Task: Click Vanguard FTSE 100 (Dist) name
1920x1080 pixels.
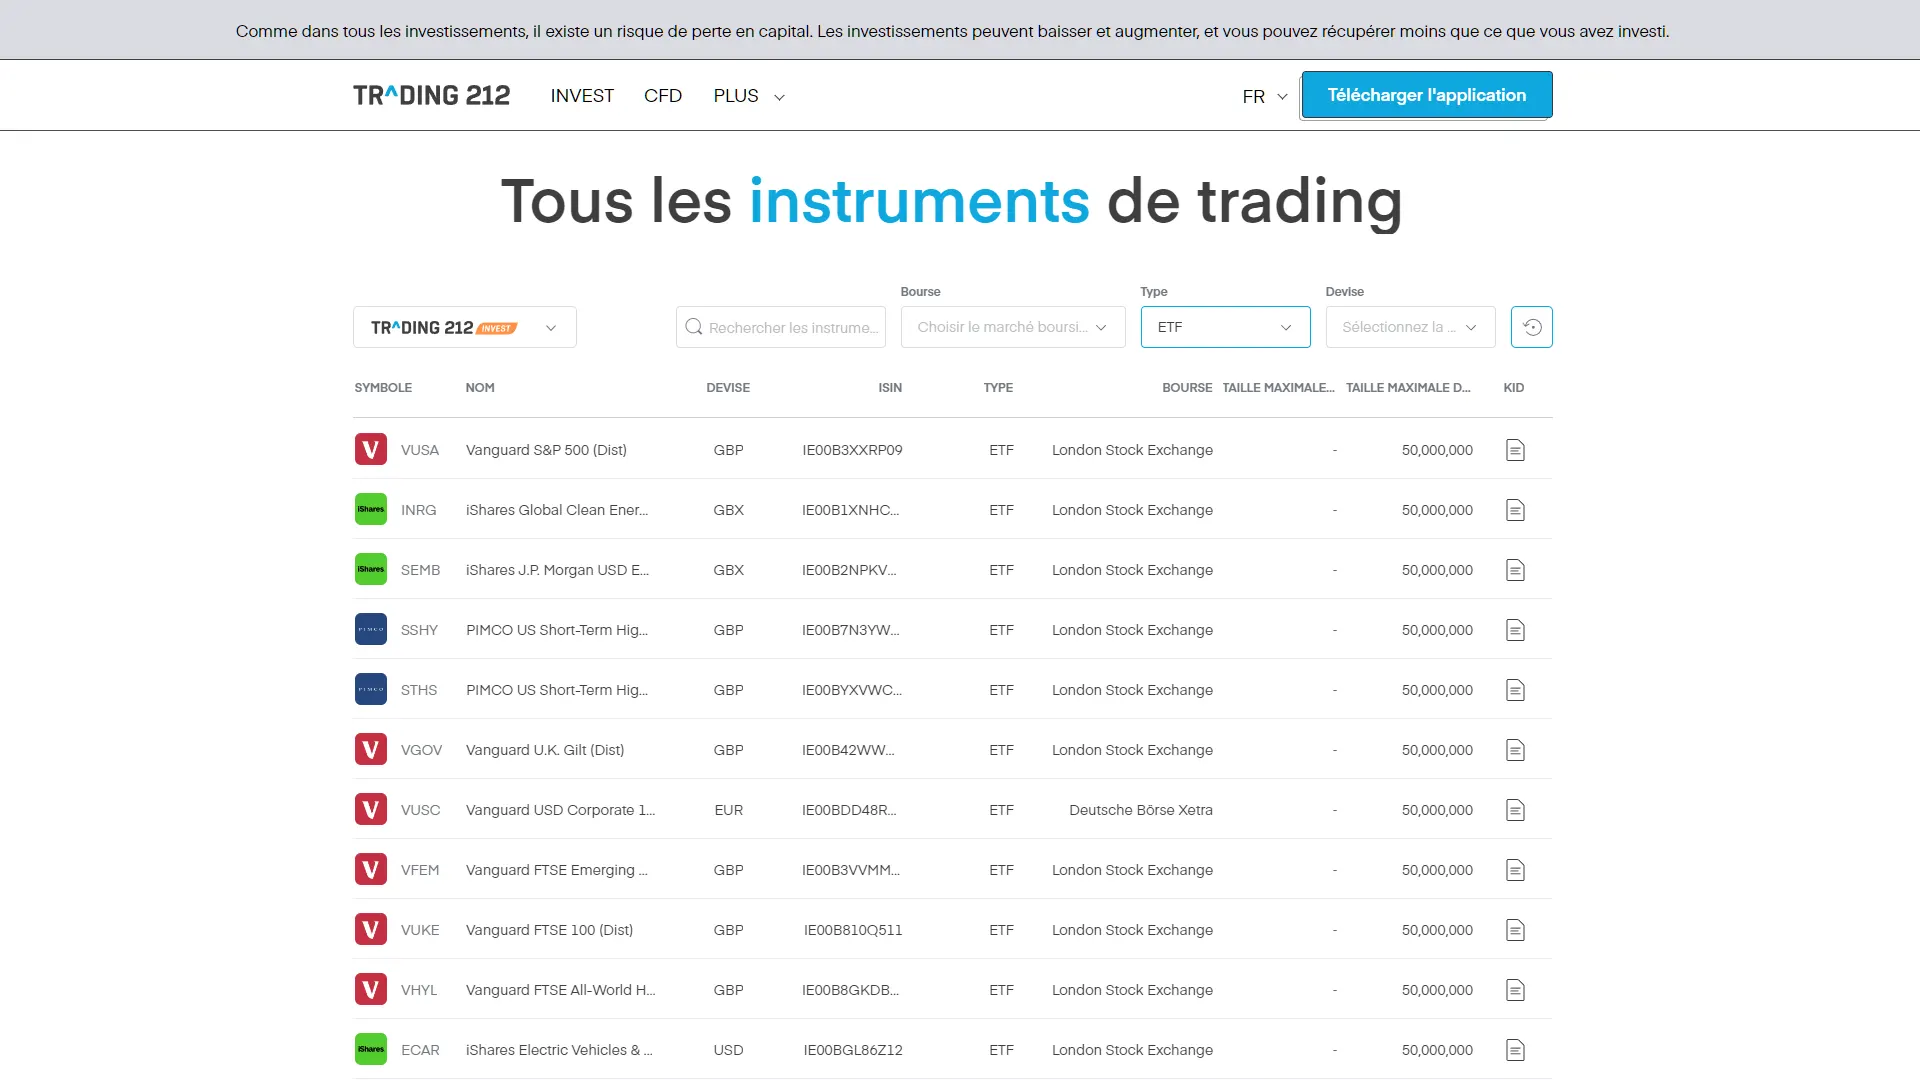Action: click(549, 930)
